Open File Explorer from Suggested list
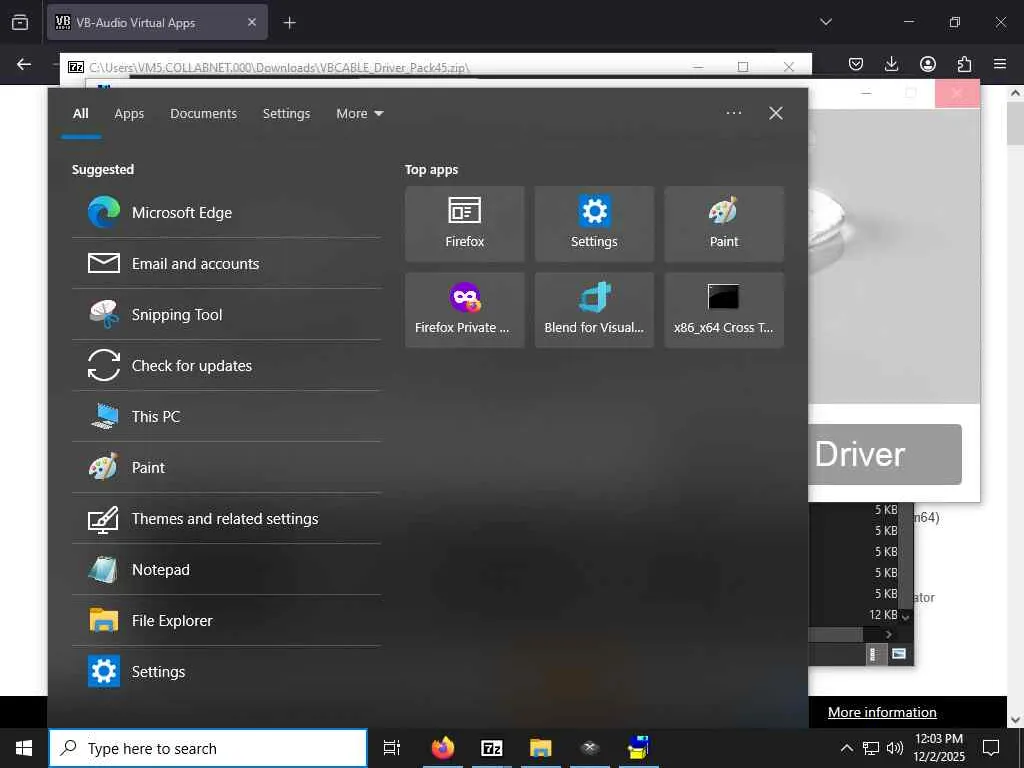This screenshot has width=1024, height=768. click(226, 620)
